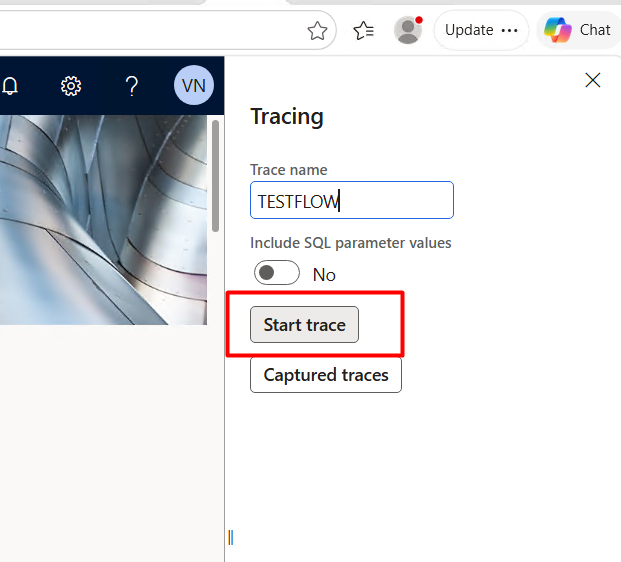The image size is (621, 562).
Task: Open the browser favorites list
Action: click(364, 30)
